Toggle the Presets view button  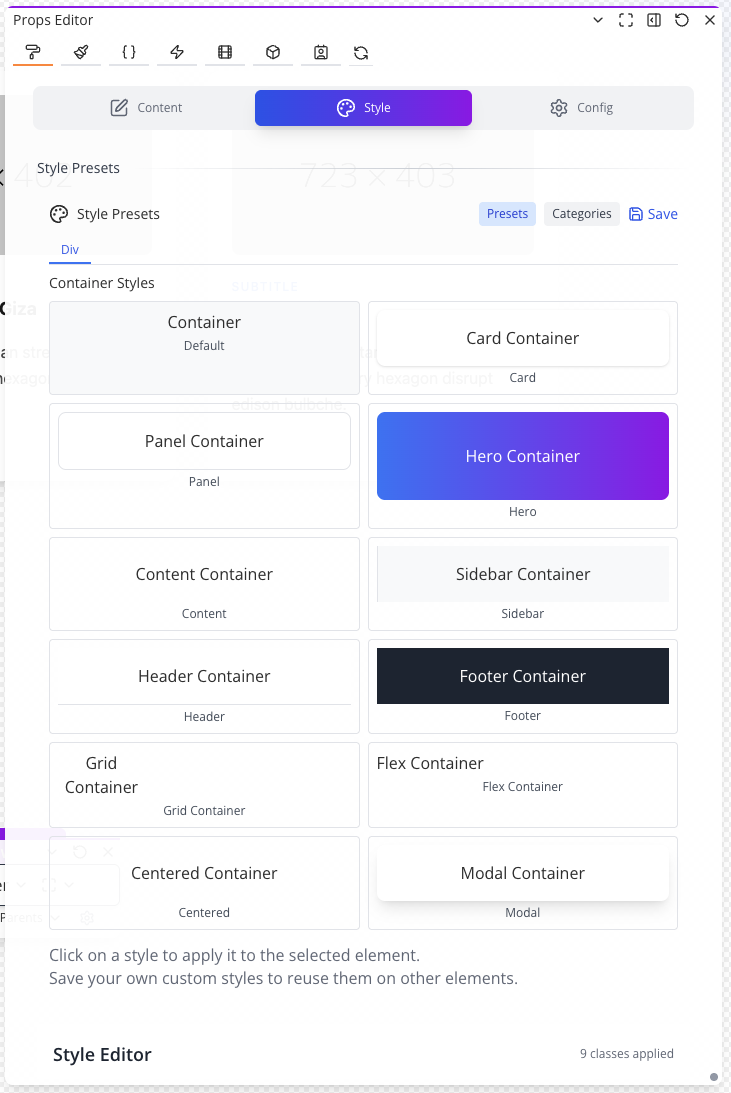[507, 214]
